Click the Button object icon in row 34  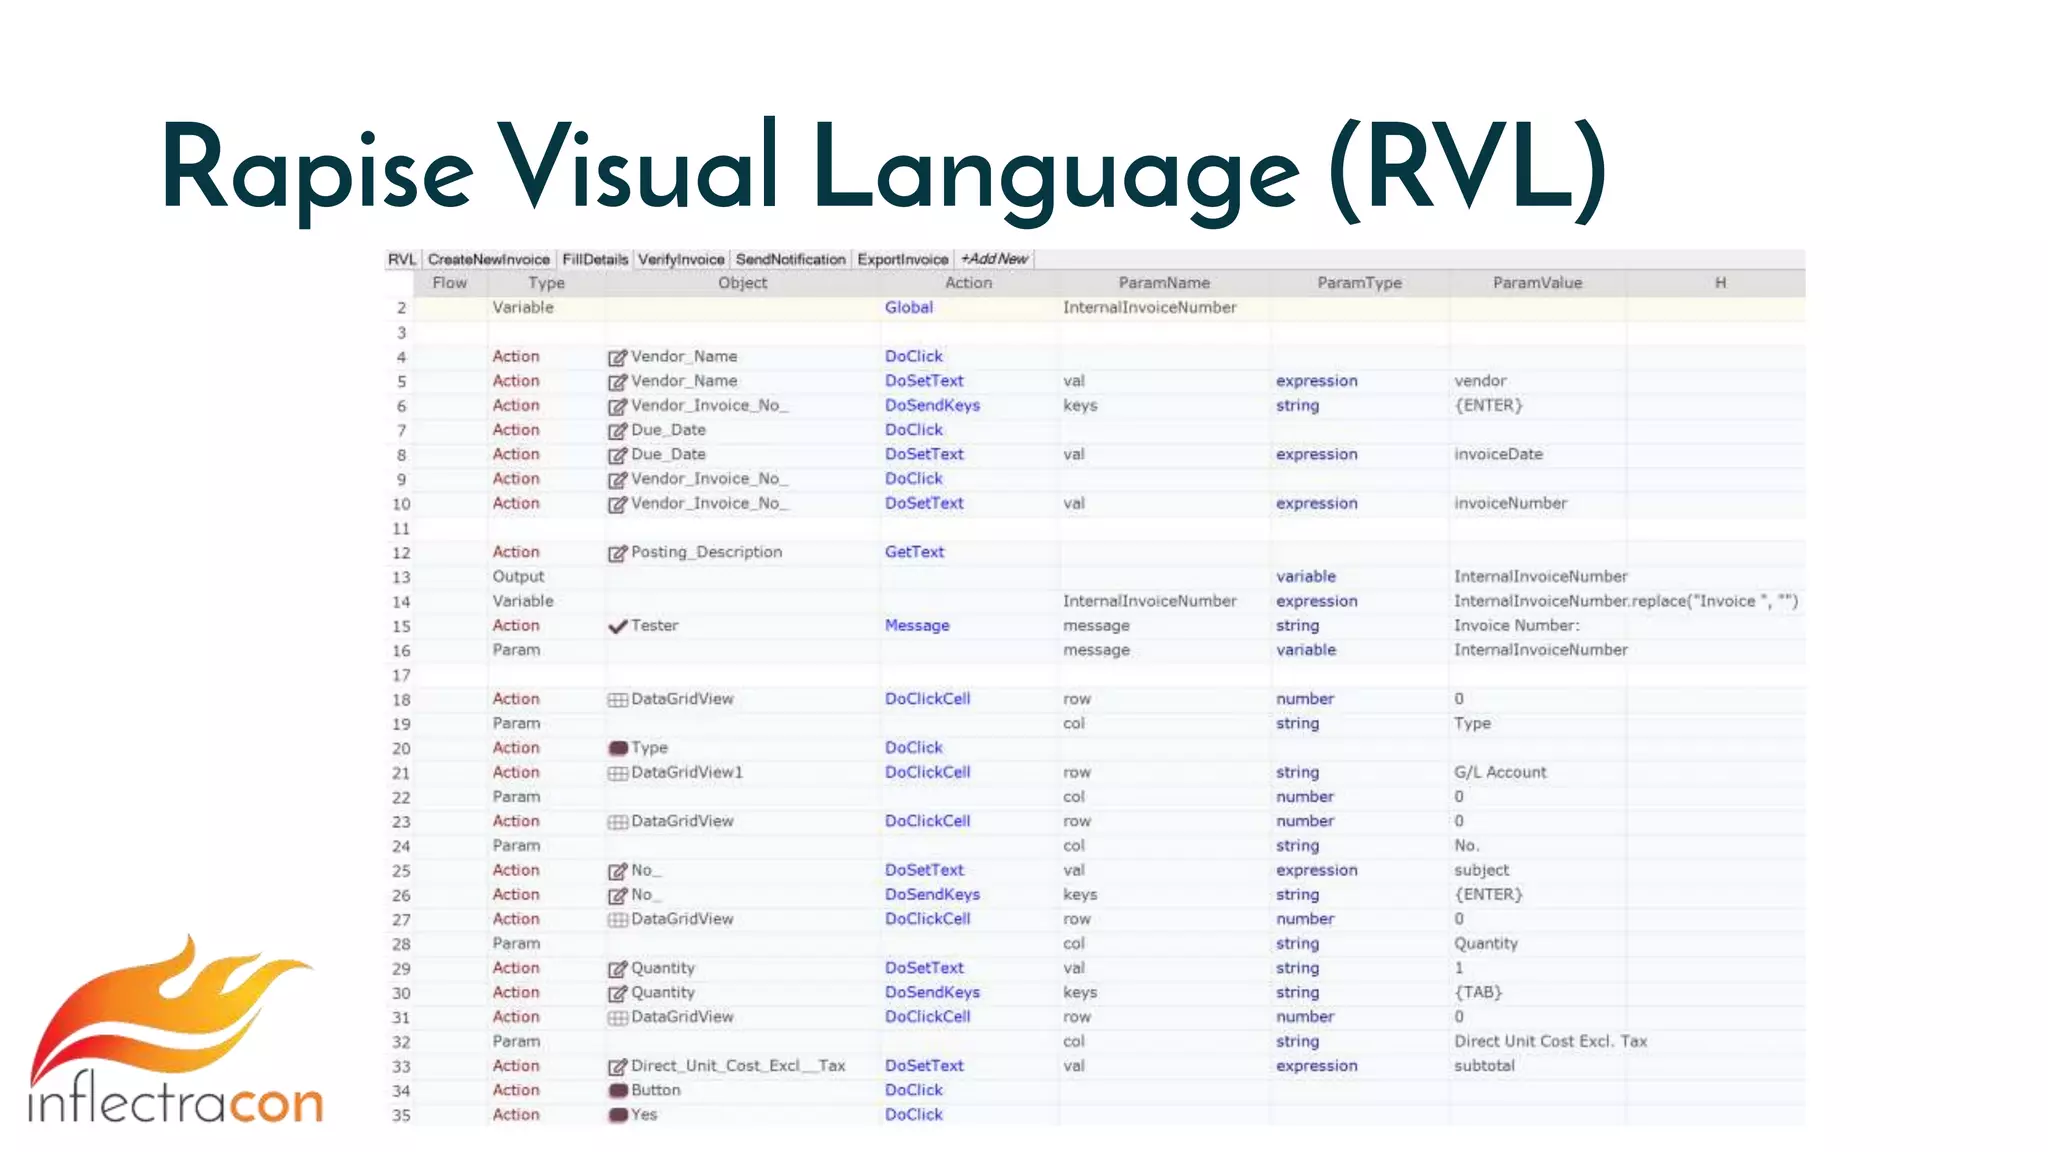click(618, 1091)
